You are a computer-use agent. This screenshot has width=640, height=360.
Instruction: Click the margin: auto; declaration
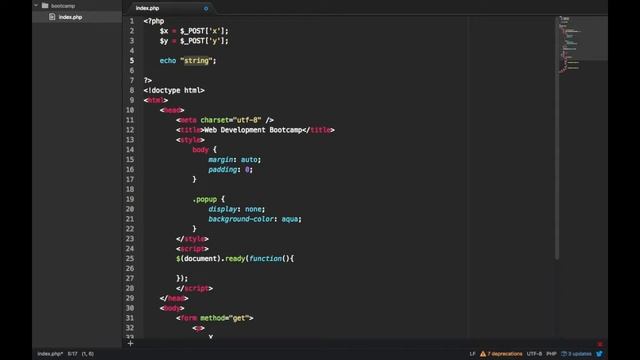pyautogui.click(x=235, y=160)
